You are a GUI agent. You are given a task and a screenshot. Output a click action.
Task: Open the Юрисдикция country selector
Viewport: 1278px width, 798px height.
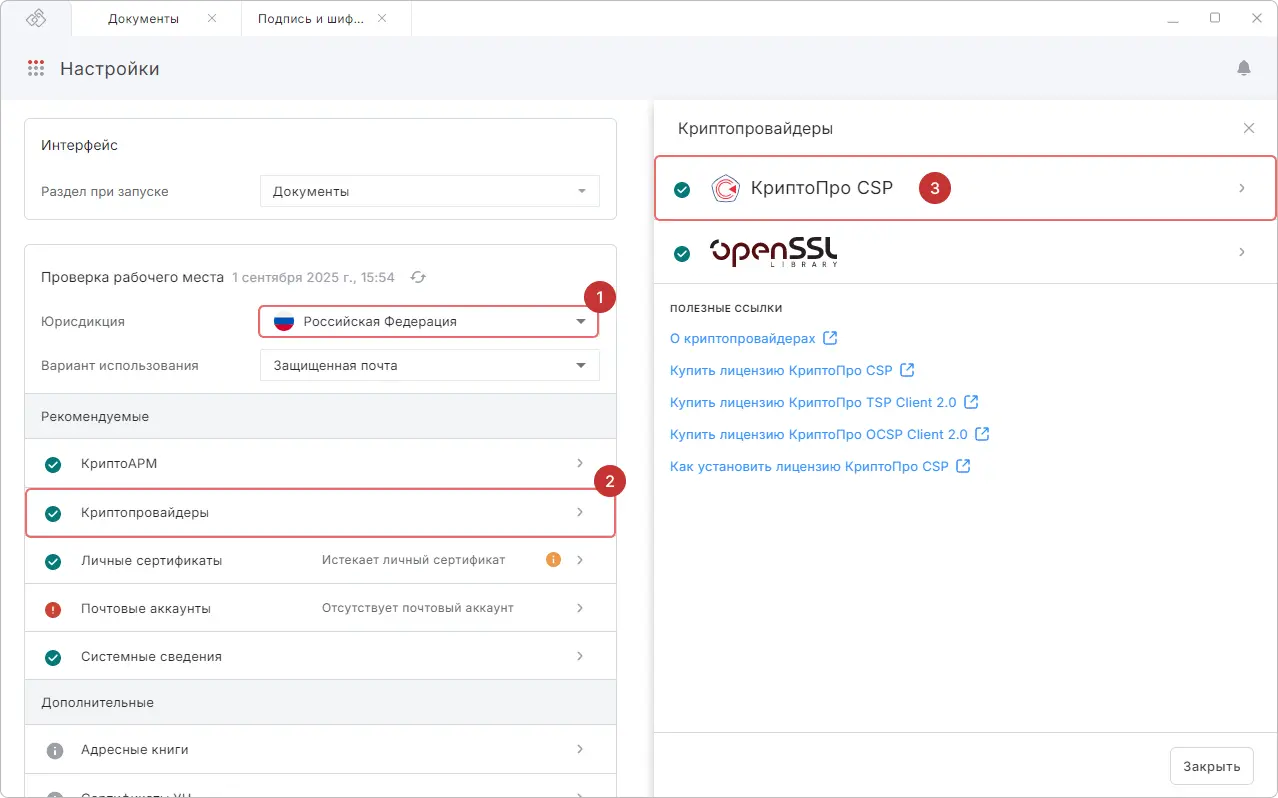428,321
